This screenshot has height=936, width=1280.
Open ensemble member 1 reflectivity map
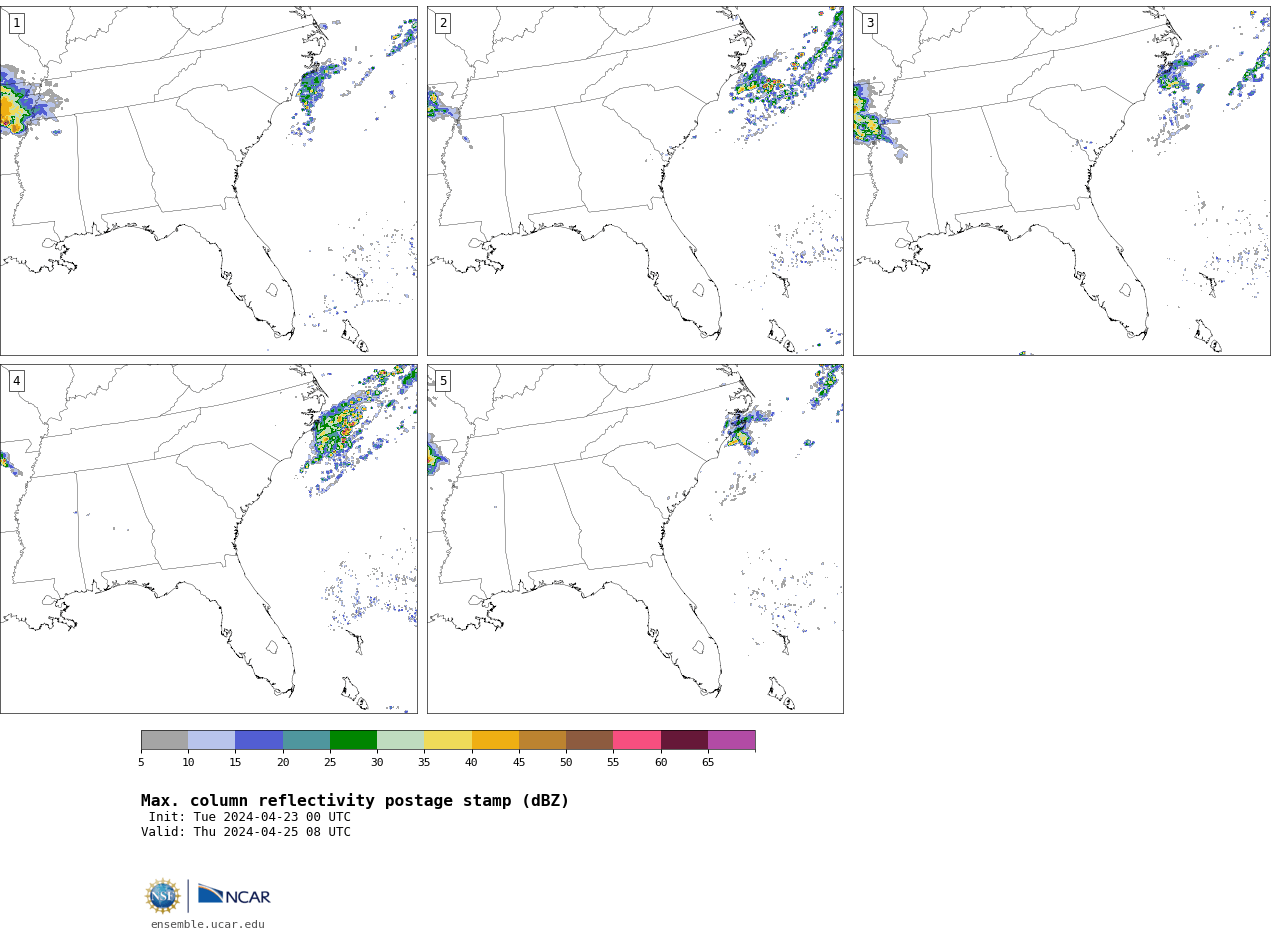208,181
